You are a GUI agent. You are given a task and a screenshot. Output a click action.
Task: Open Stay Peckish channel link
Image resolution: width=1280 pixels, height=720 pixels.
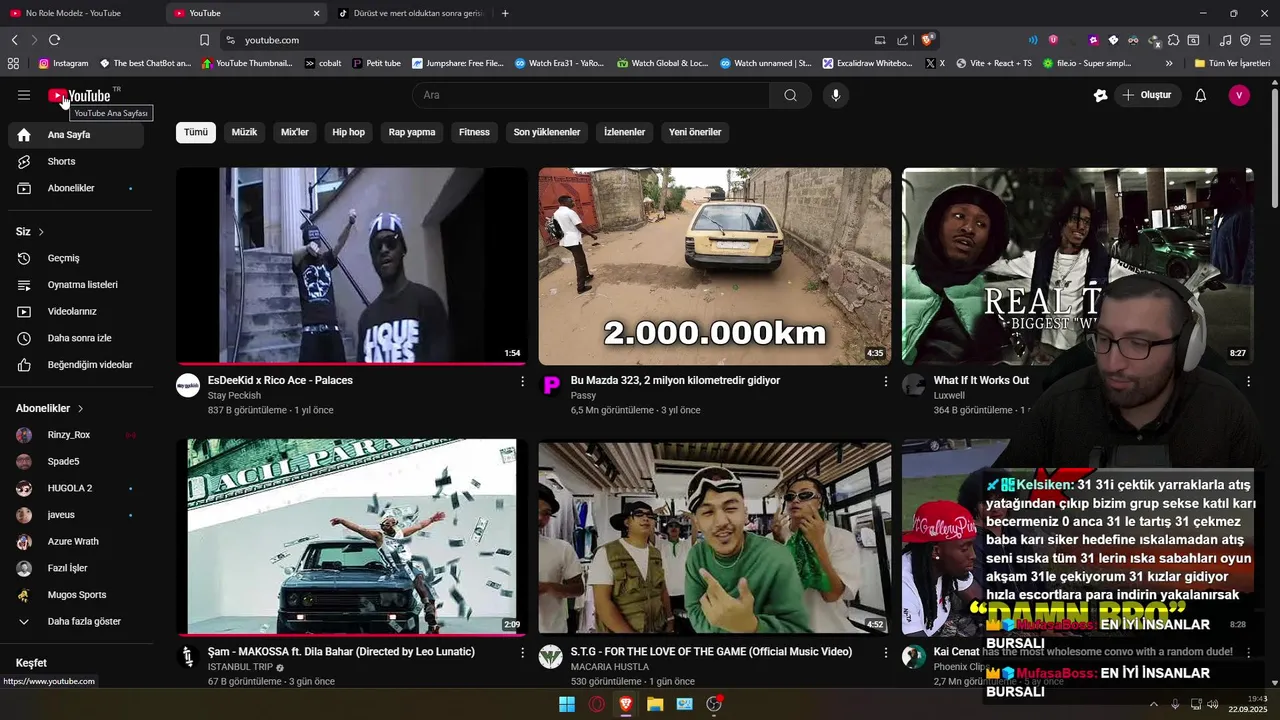[234, 396]
